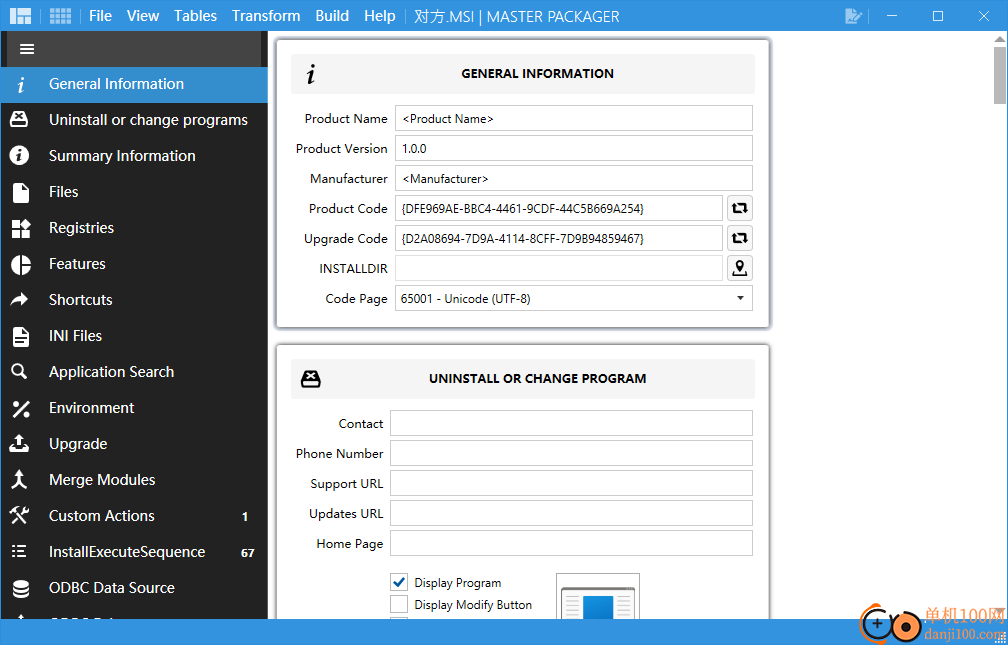
Task: Open the Registries section label
Action: 82,228
